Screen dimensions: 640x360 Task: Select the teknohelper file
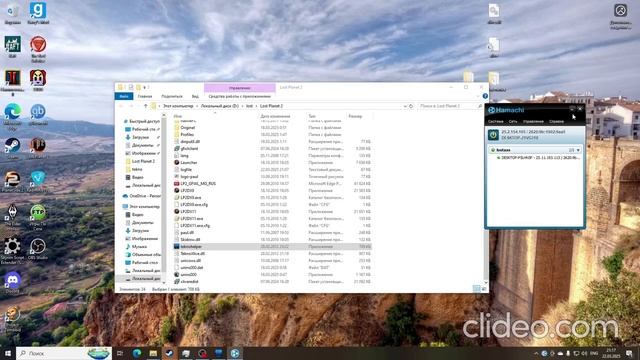272,247
